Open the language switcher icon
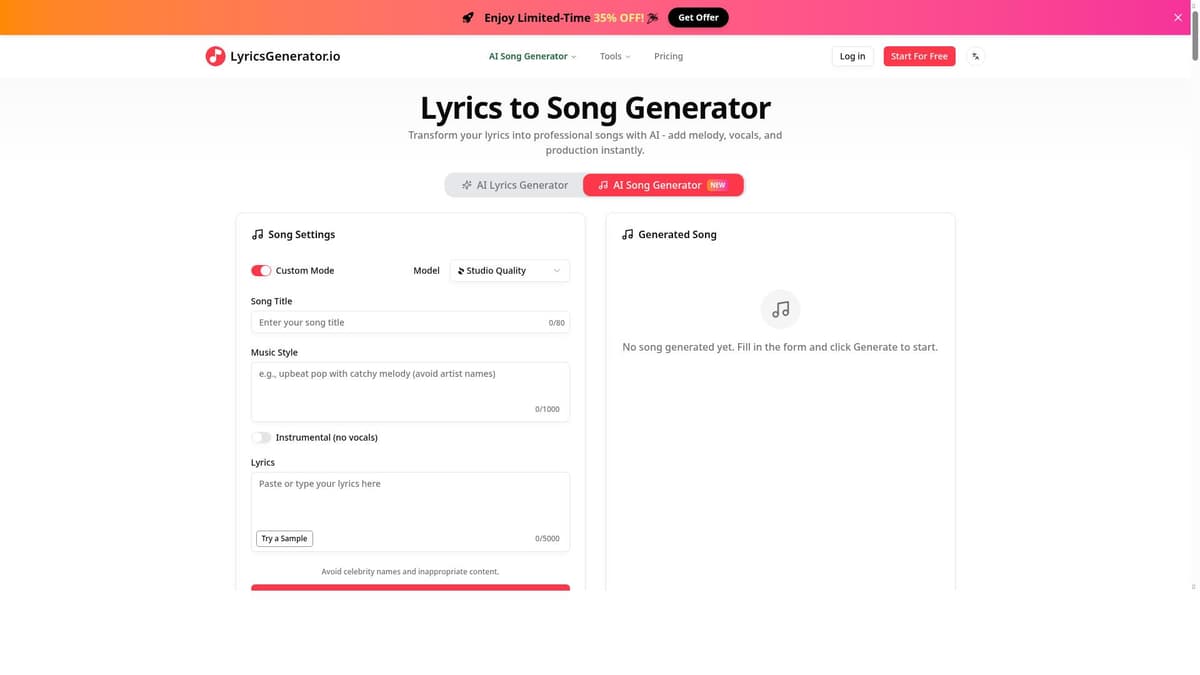The height and width of the screenshot is (675, 1200). (x=975, y=56)
